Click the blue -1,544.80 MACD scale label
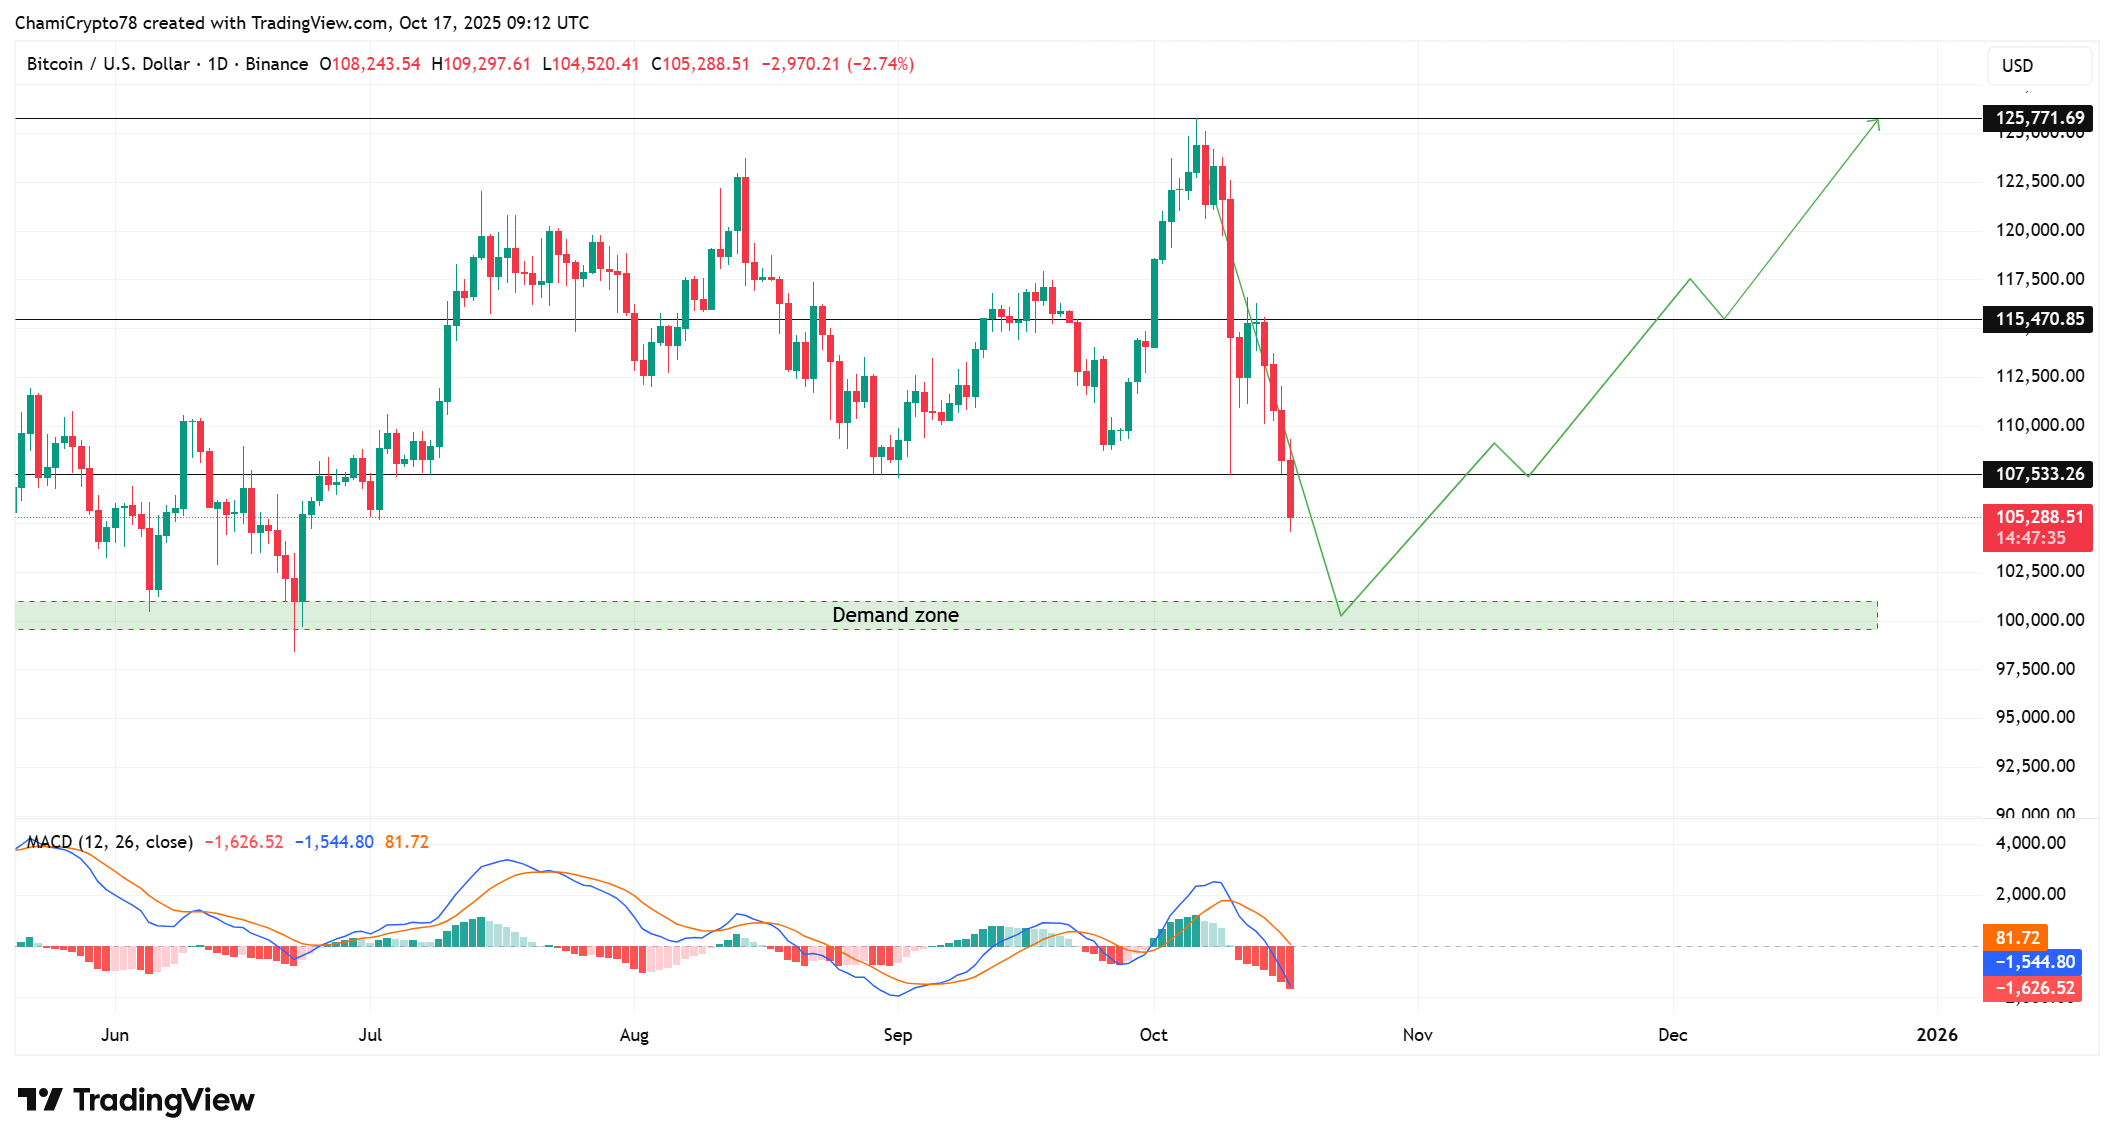The width and height of the screenshot is (2114, 1145). click(2033, 962)
